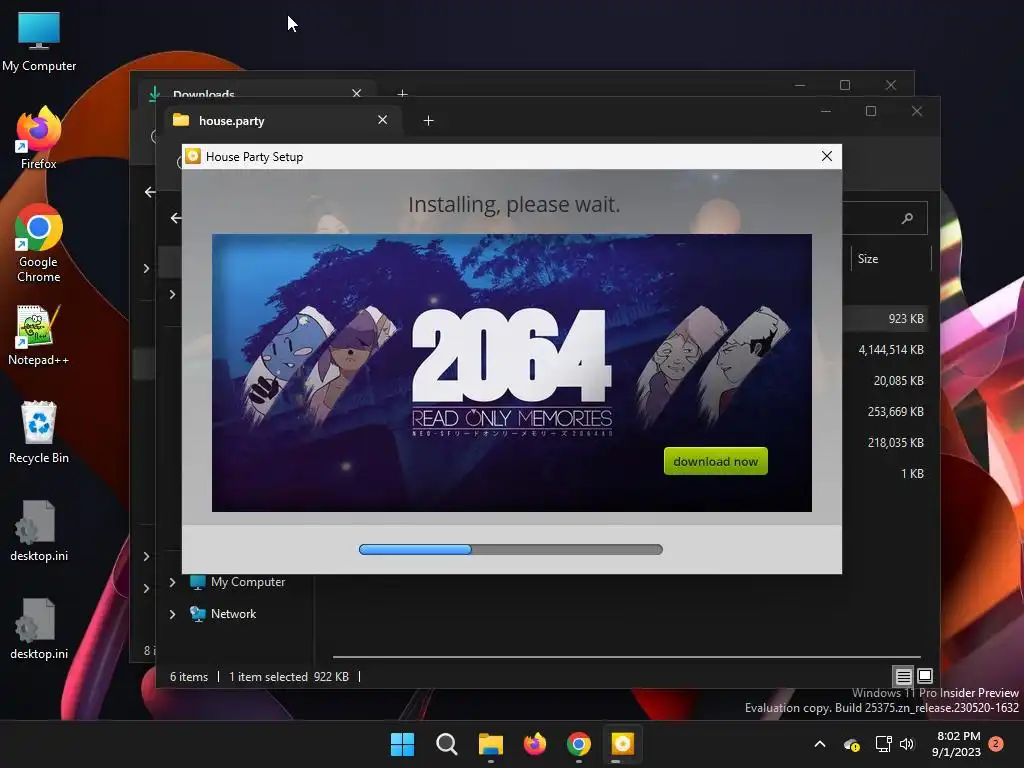The width and height of the screenshot is (1024, 768).
Task: Select the upper desktop.ini file icon
Action: click(x=39, y=530)
